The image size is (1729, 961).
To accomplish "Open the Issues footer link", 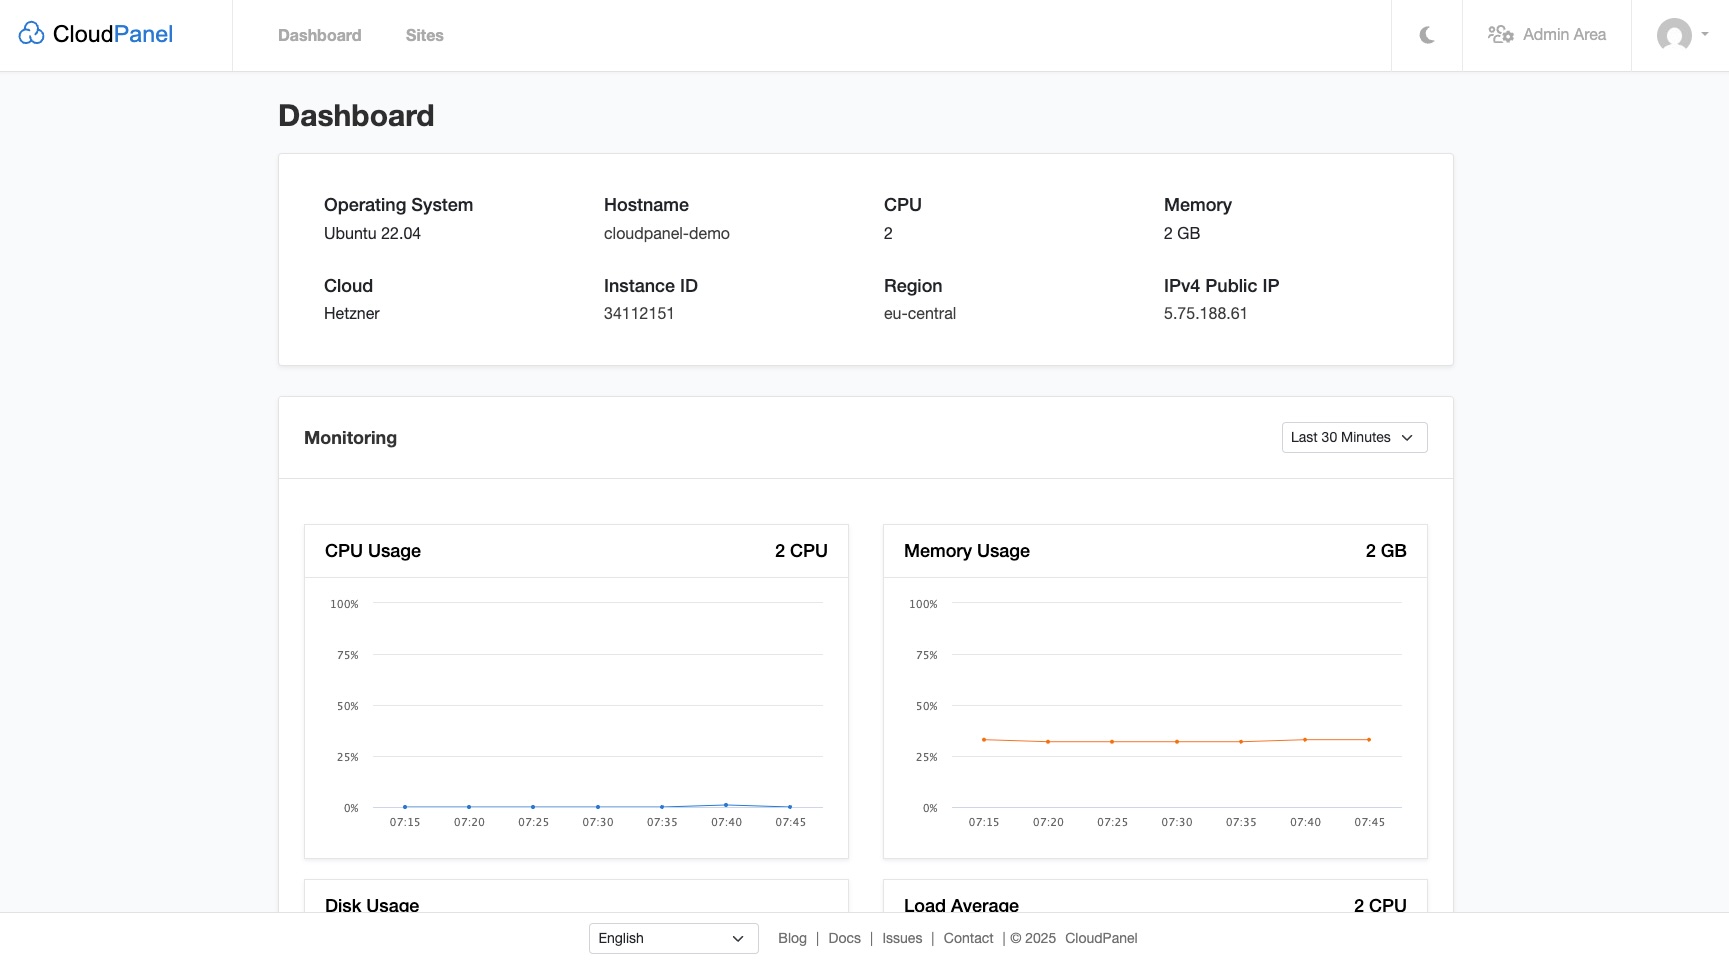I will (902, 938).
